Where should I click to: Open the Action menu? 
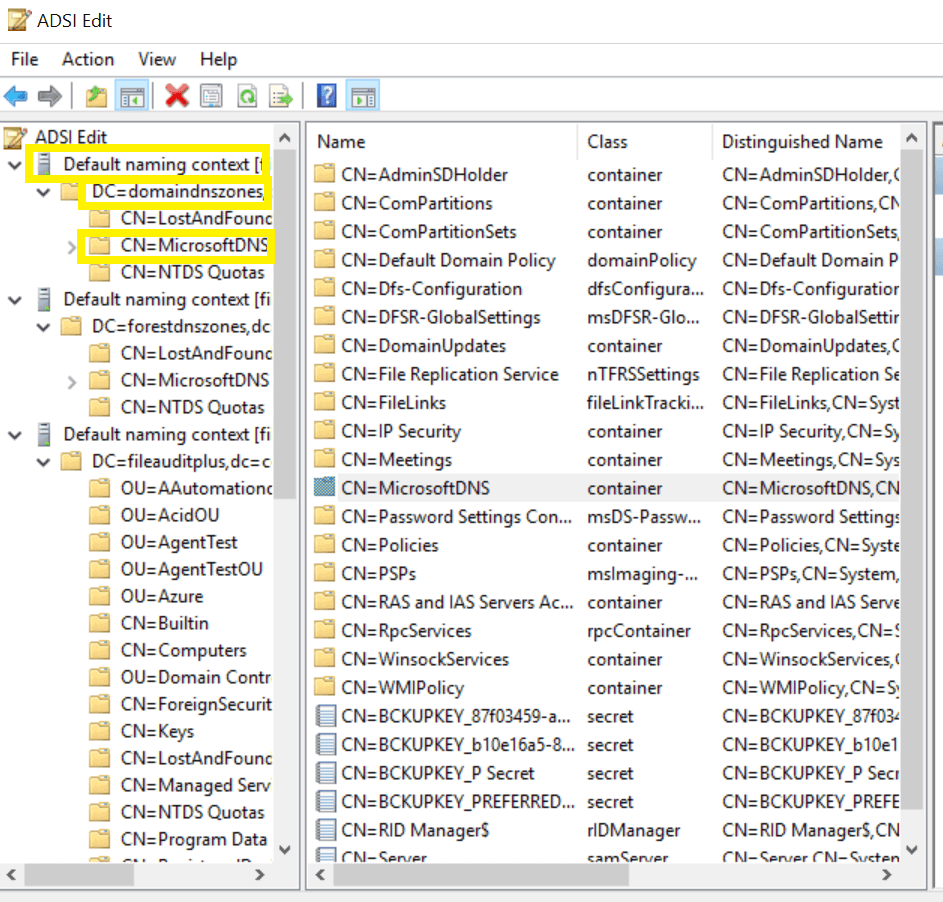tap(88, 60)
